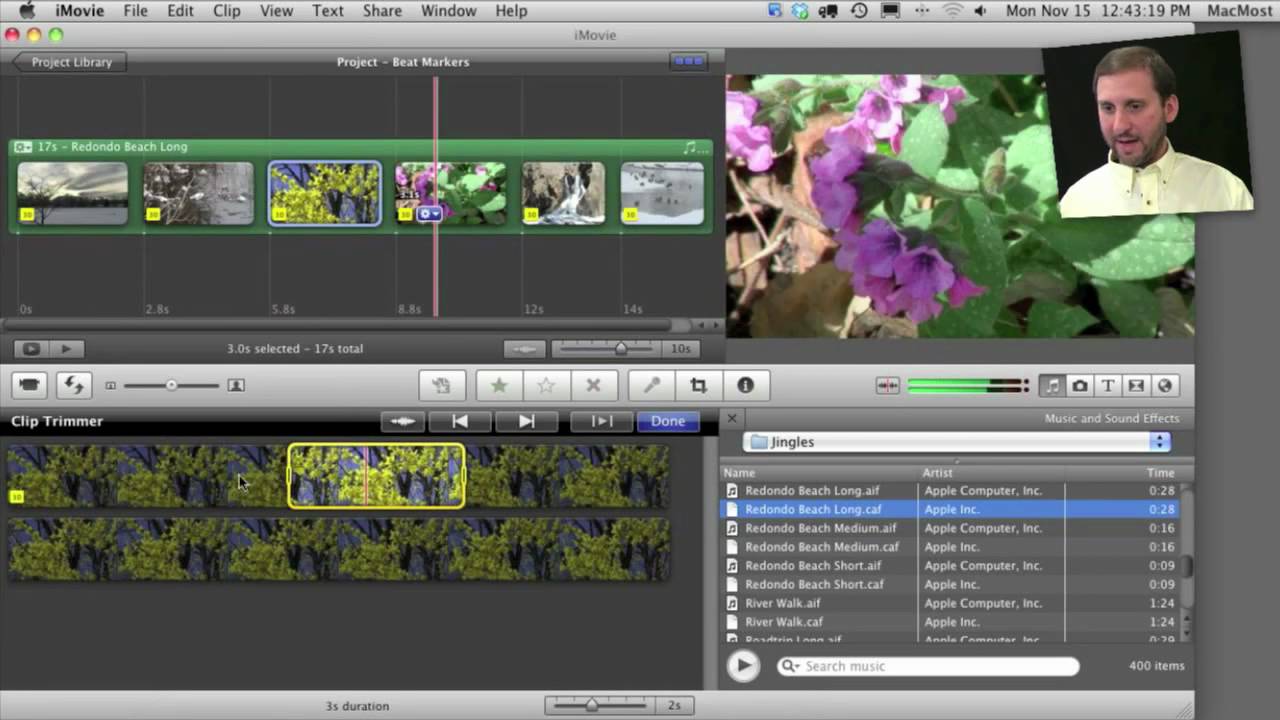Image resolution: width=1280 pixels, height=720 pixels.
Task: Sort music list by Artist column
Action: point(991,472)
